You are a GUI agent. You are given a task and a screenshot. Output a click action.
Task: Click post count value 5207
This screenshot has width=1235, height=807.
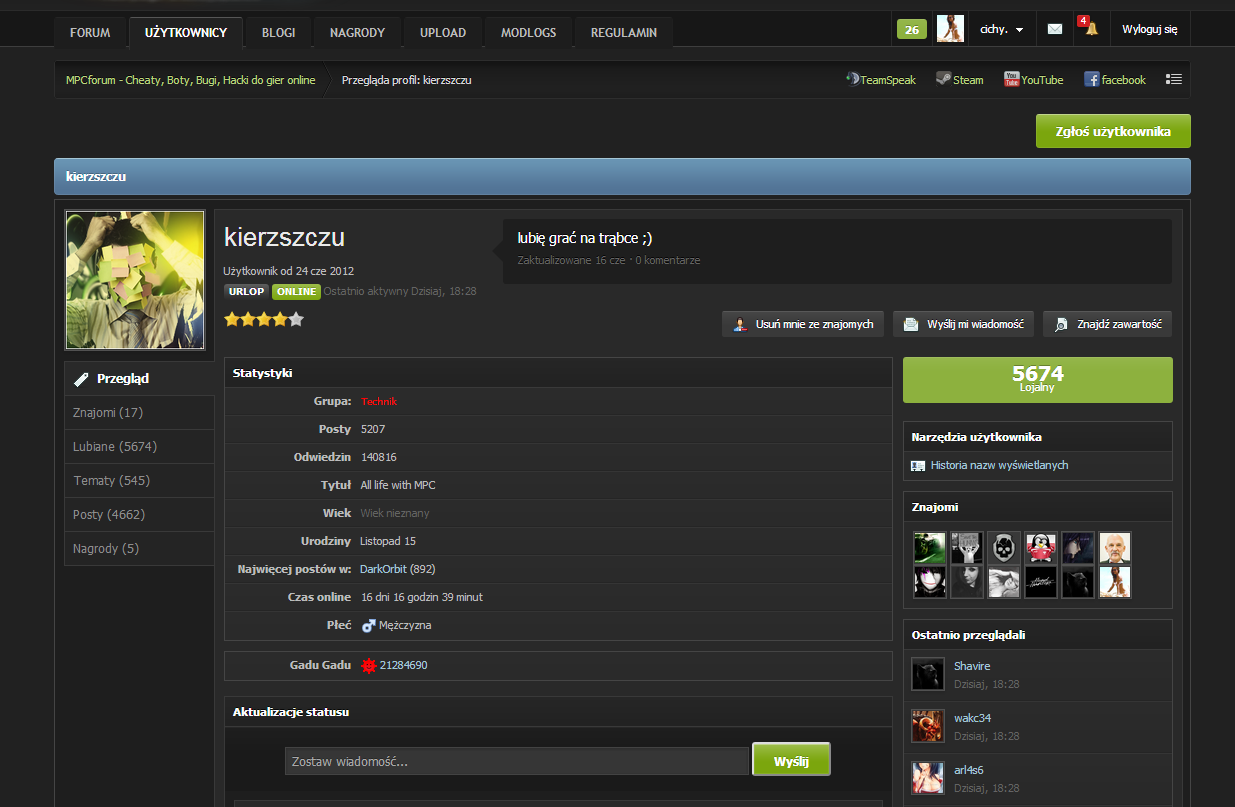373,429
